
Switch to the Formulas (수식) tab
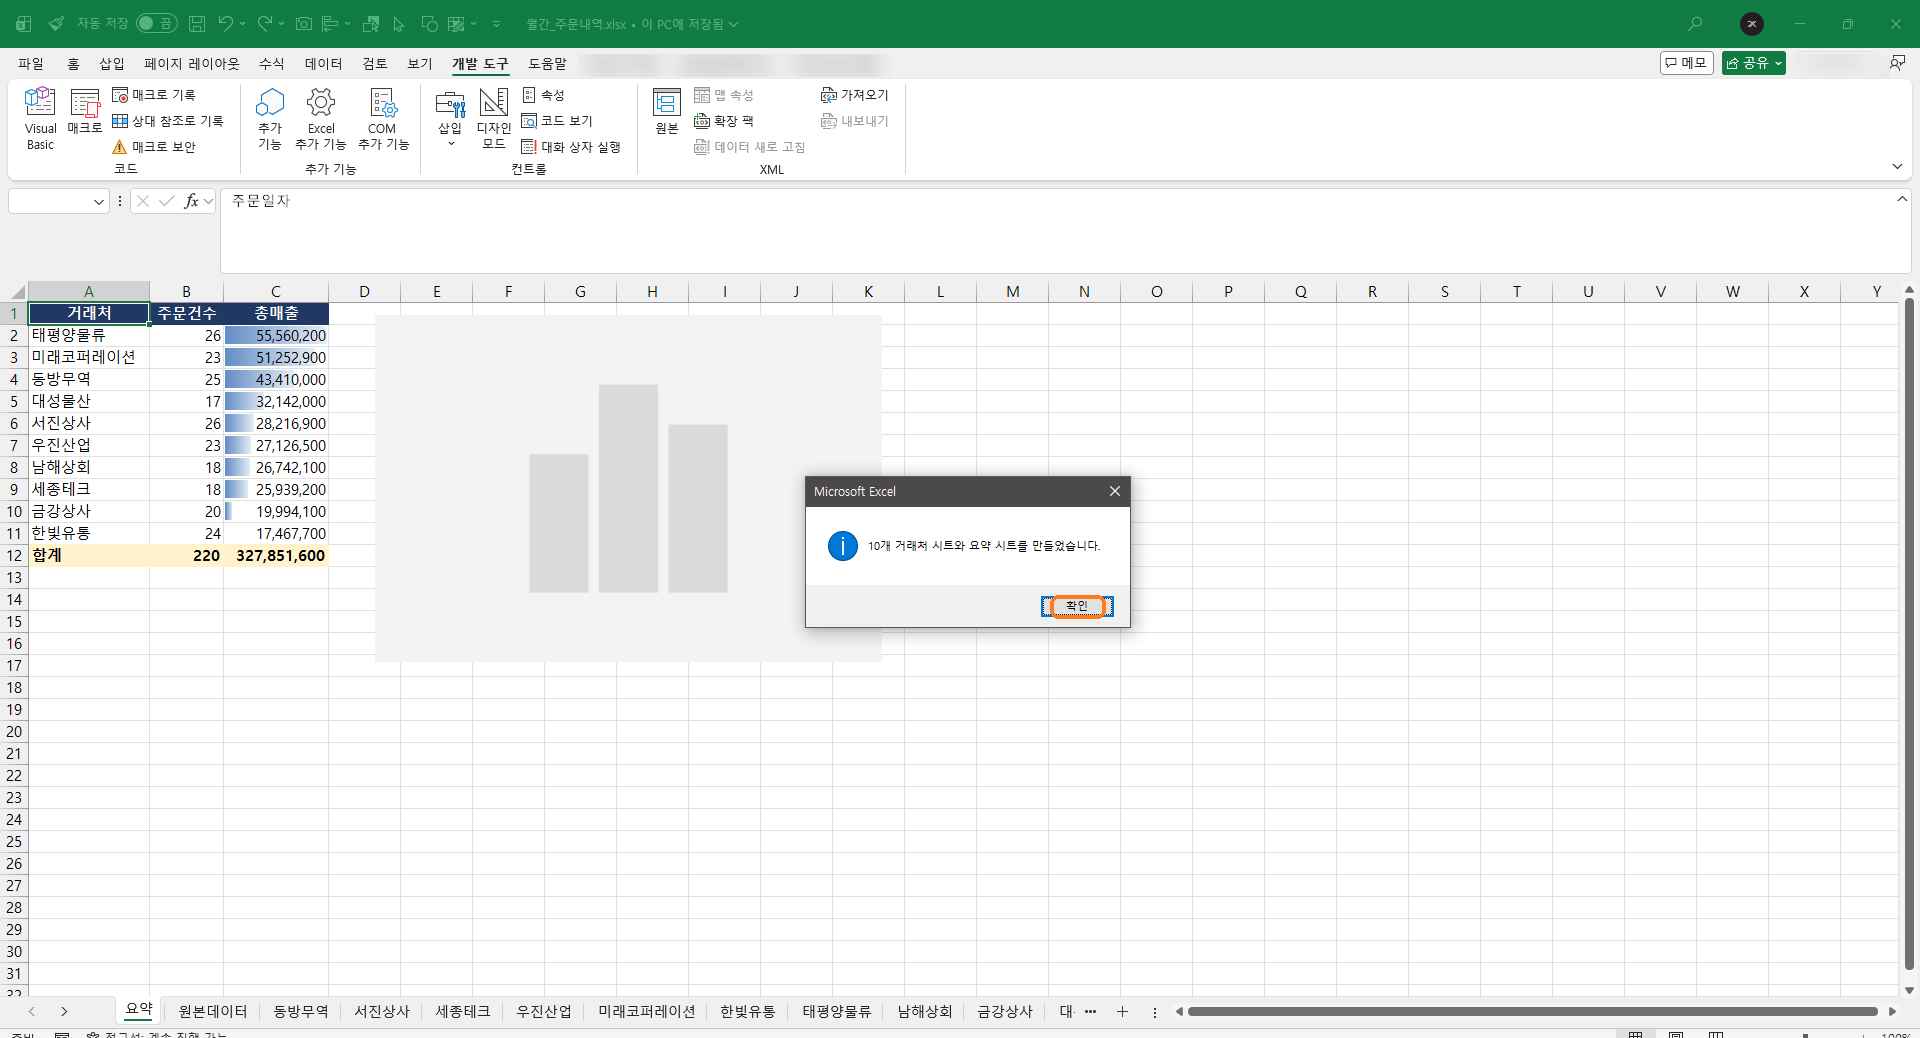tap(272, 63)
